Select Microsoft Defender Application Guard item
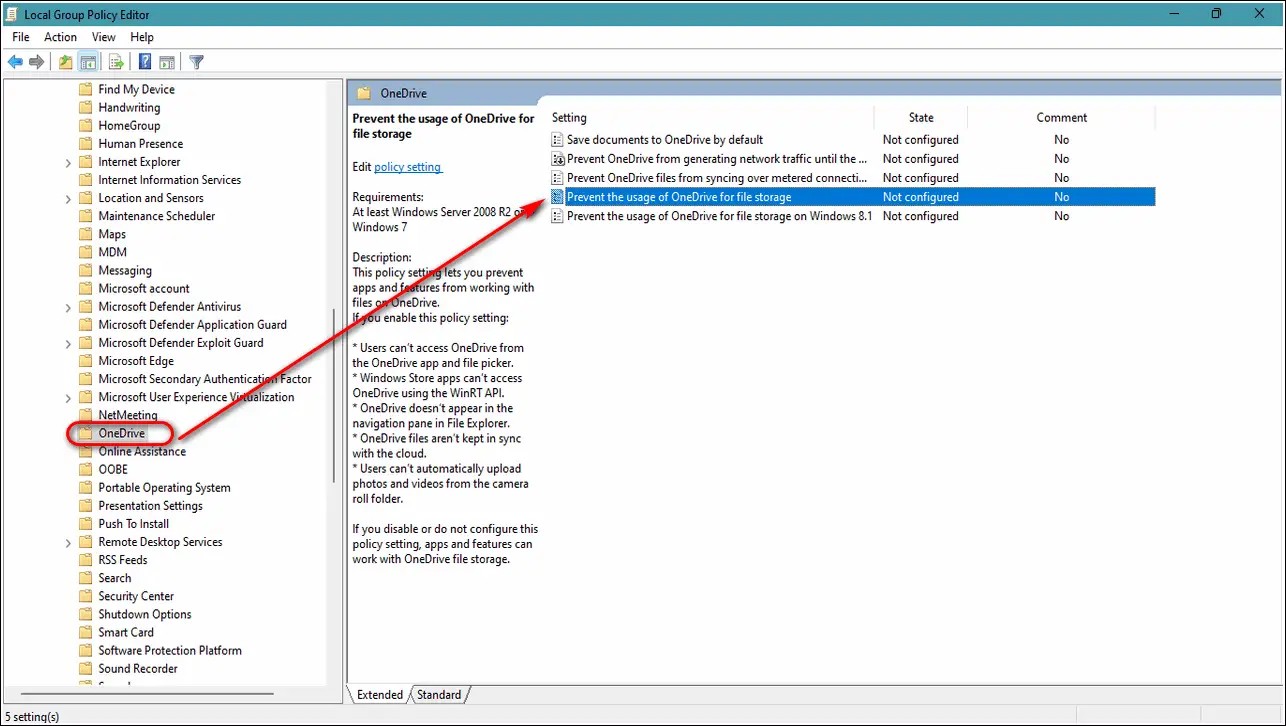The width and height of the screenshot is (1286, 726). point(193,325)
